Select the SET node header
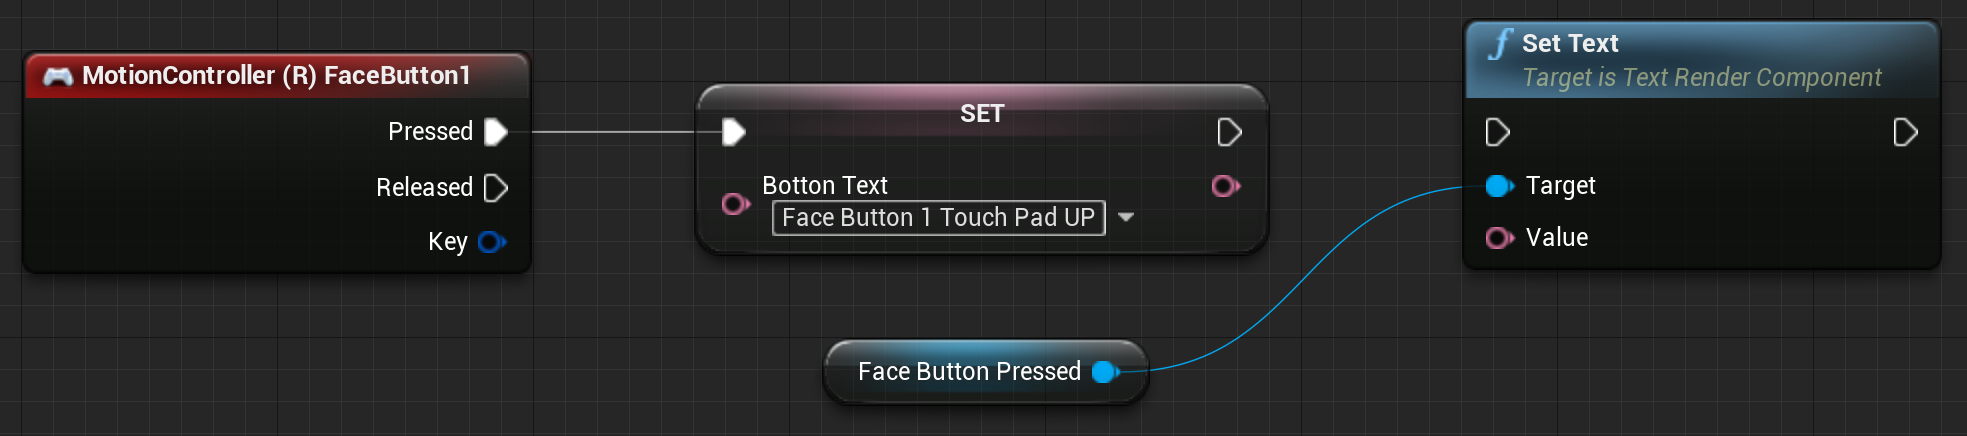The height and width of the screenshot is (436, 1967). (982, 112)
